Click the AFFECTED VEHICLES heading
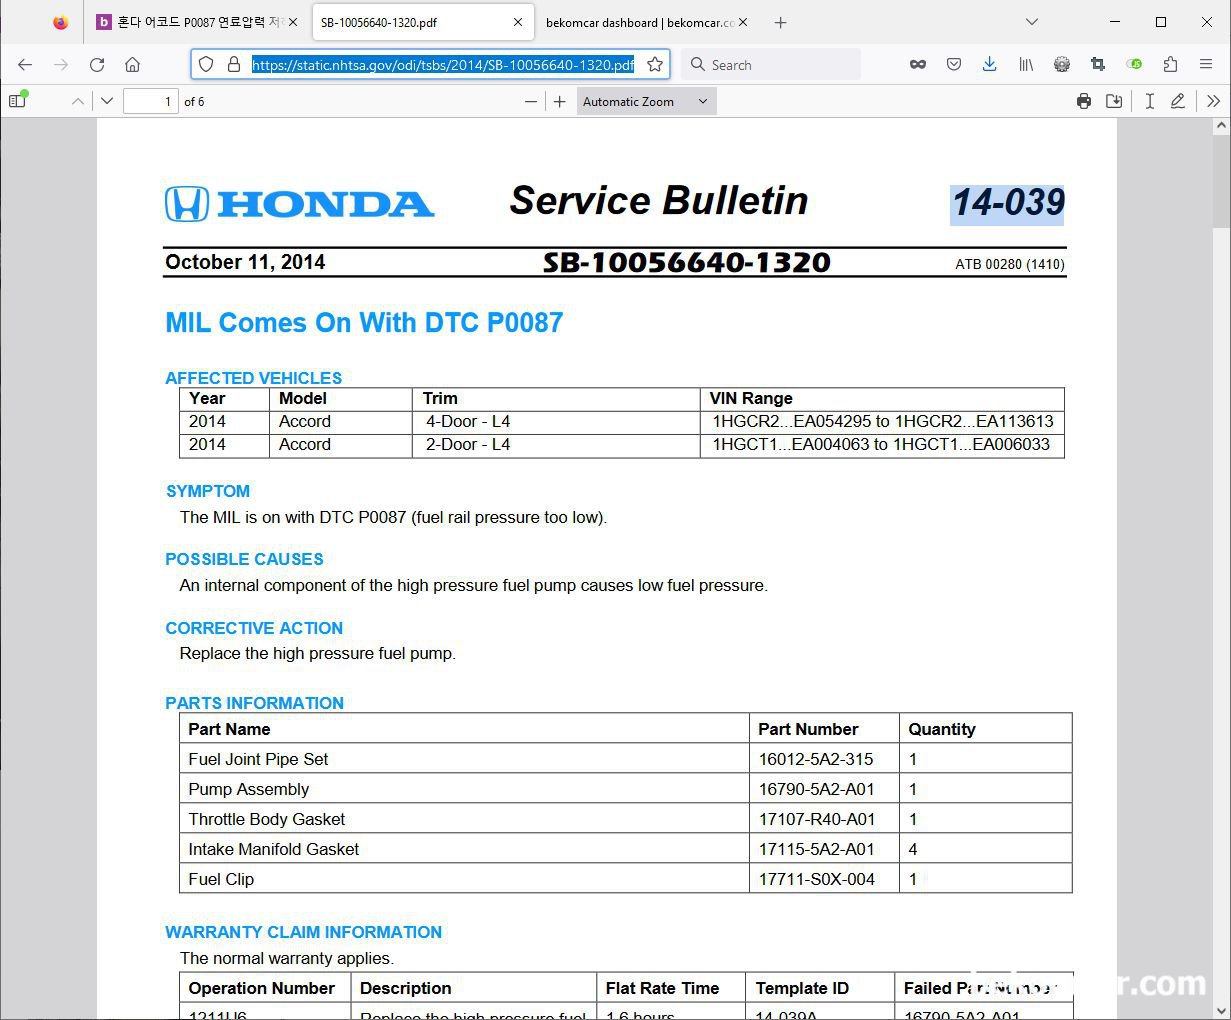The height and width of the screenshot is (1020, 1231). pos(254,378)
